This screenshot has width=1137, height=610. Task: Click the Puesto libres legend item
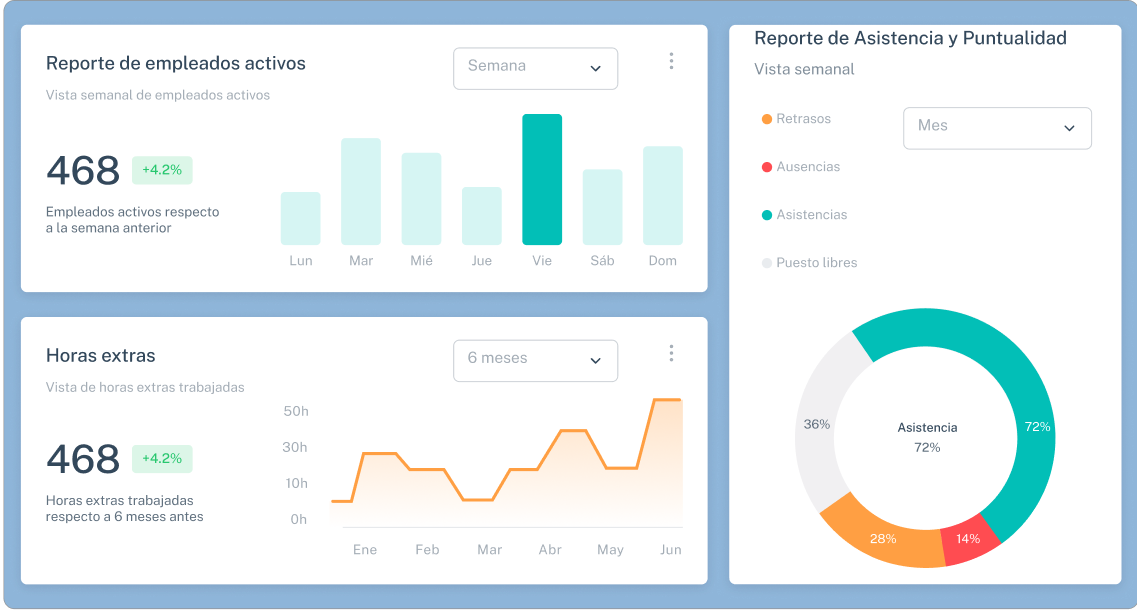[x=810, y=263]
